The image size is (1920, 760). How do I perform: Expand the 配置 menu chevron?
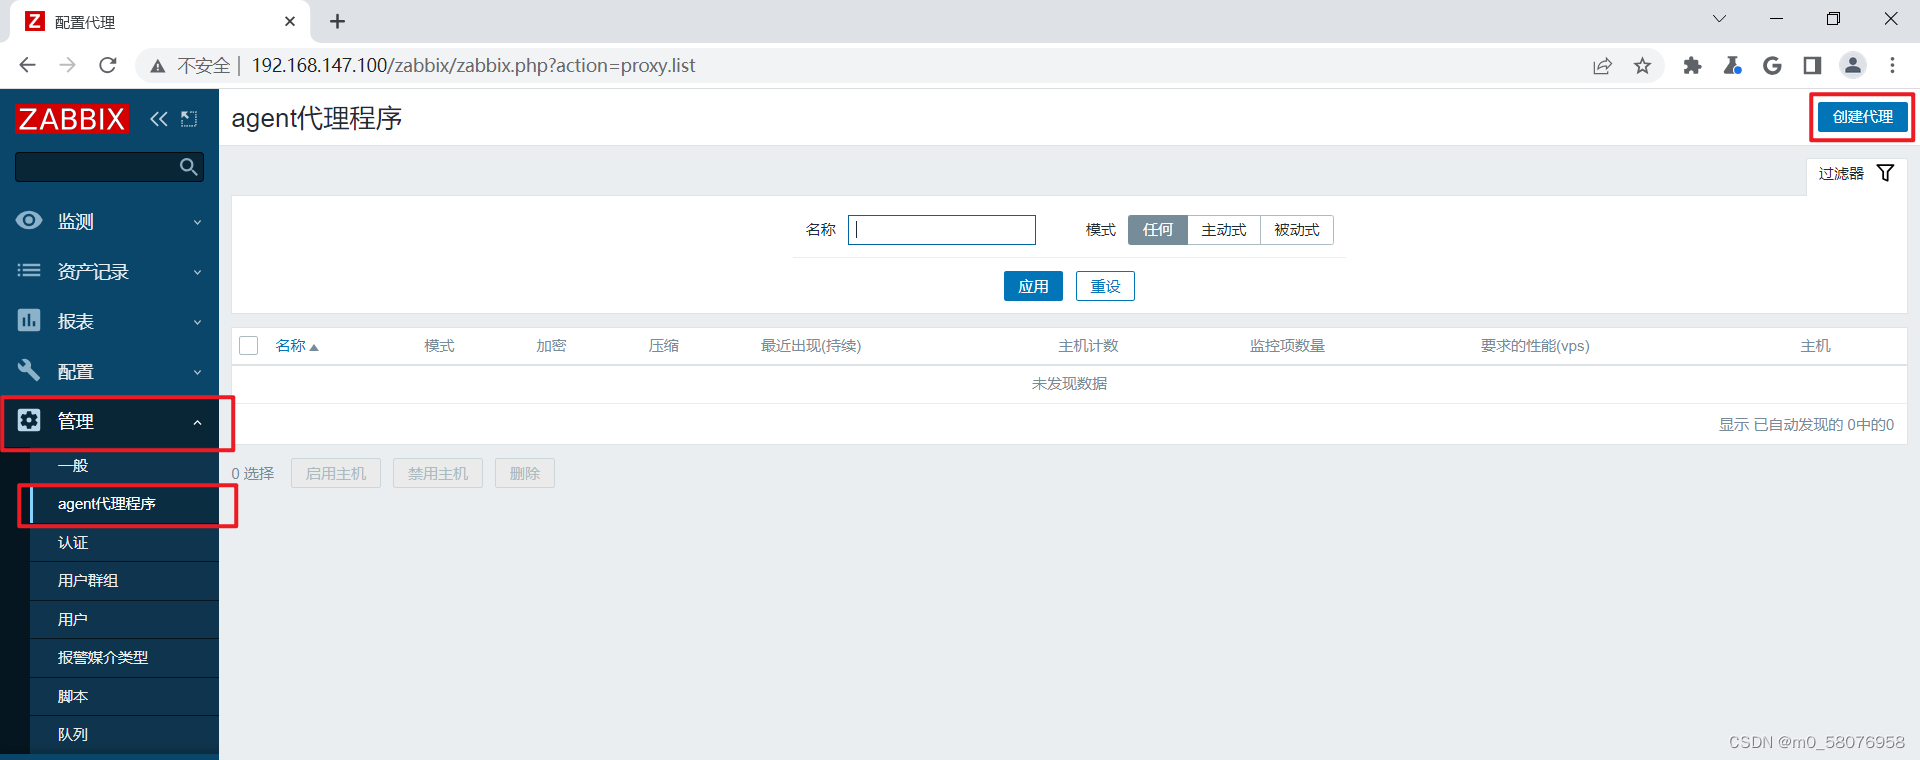pos(197,372)
